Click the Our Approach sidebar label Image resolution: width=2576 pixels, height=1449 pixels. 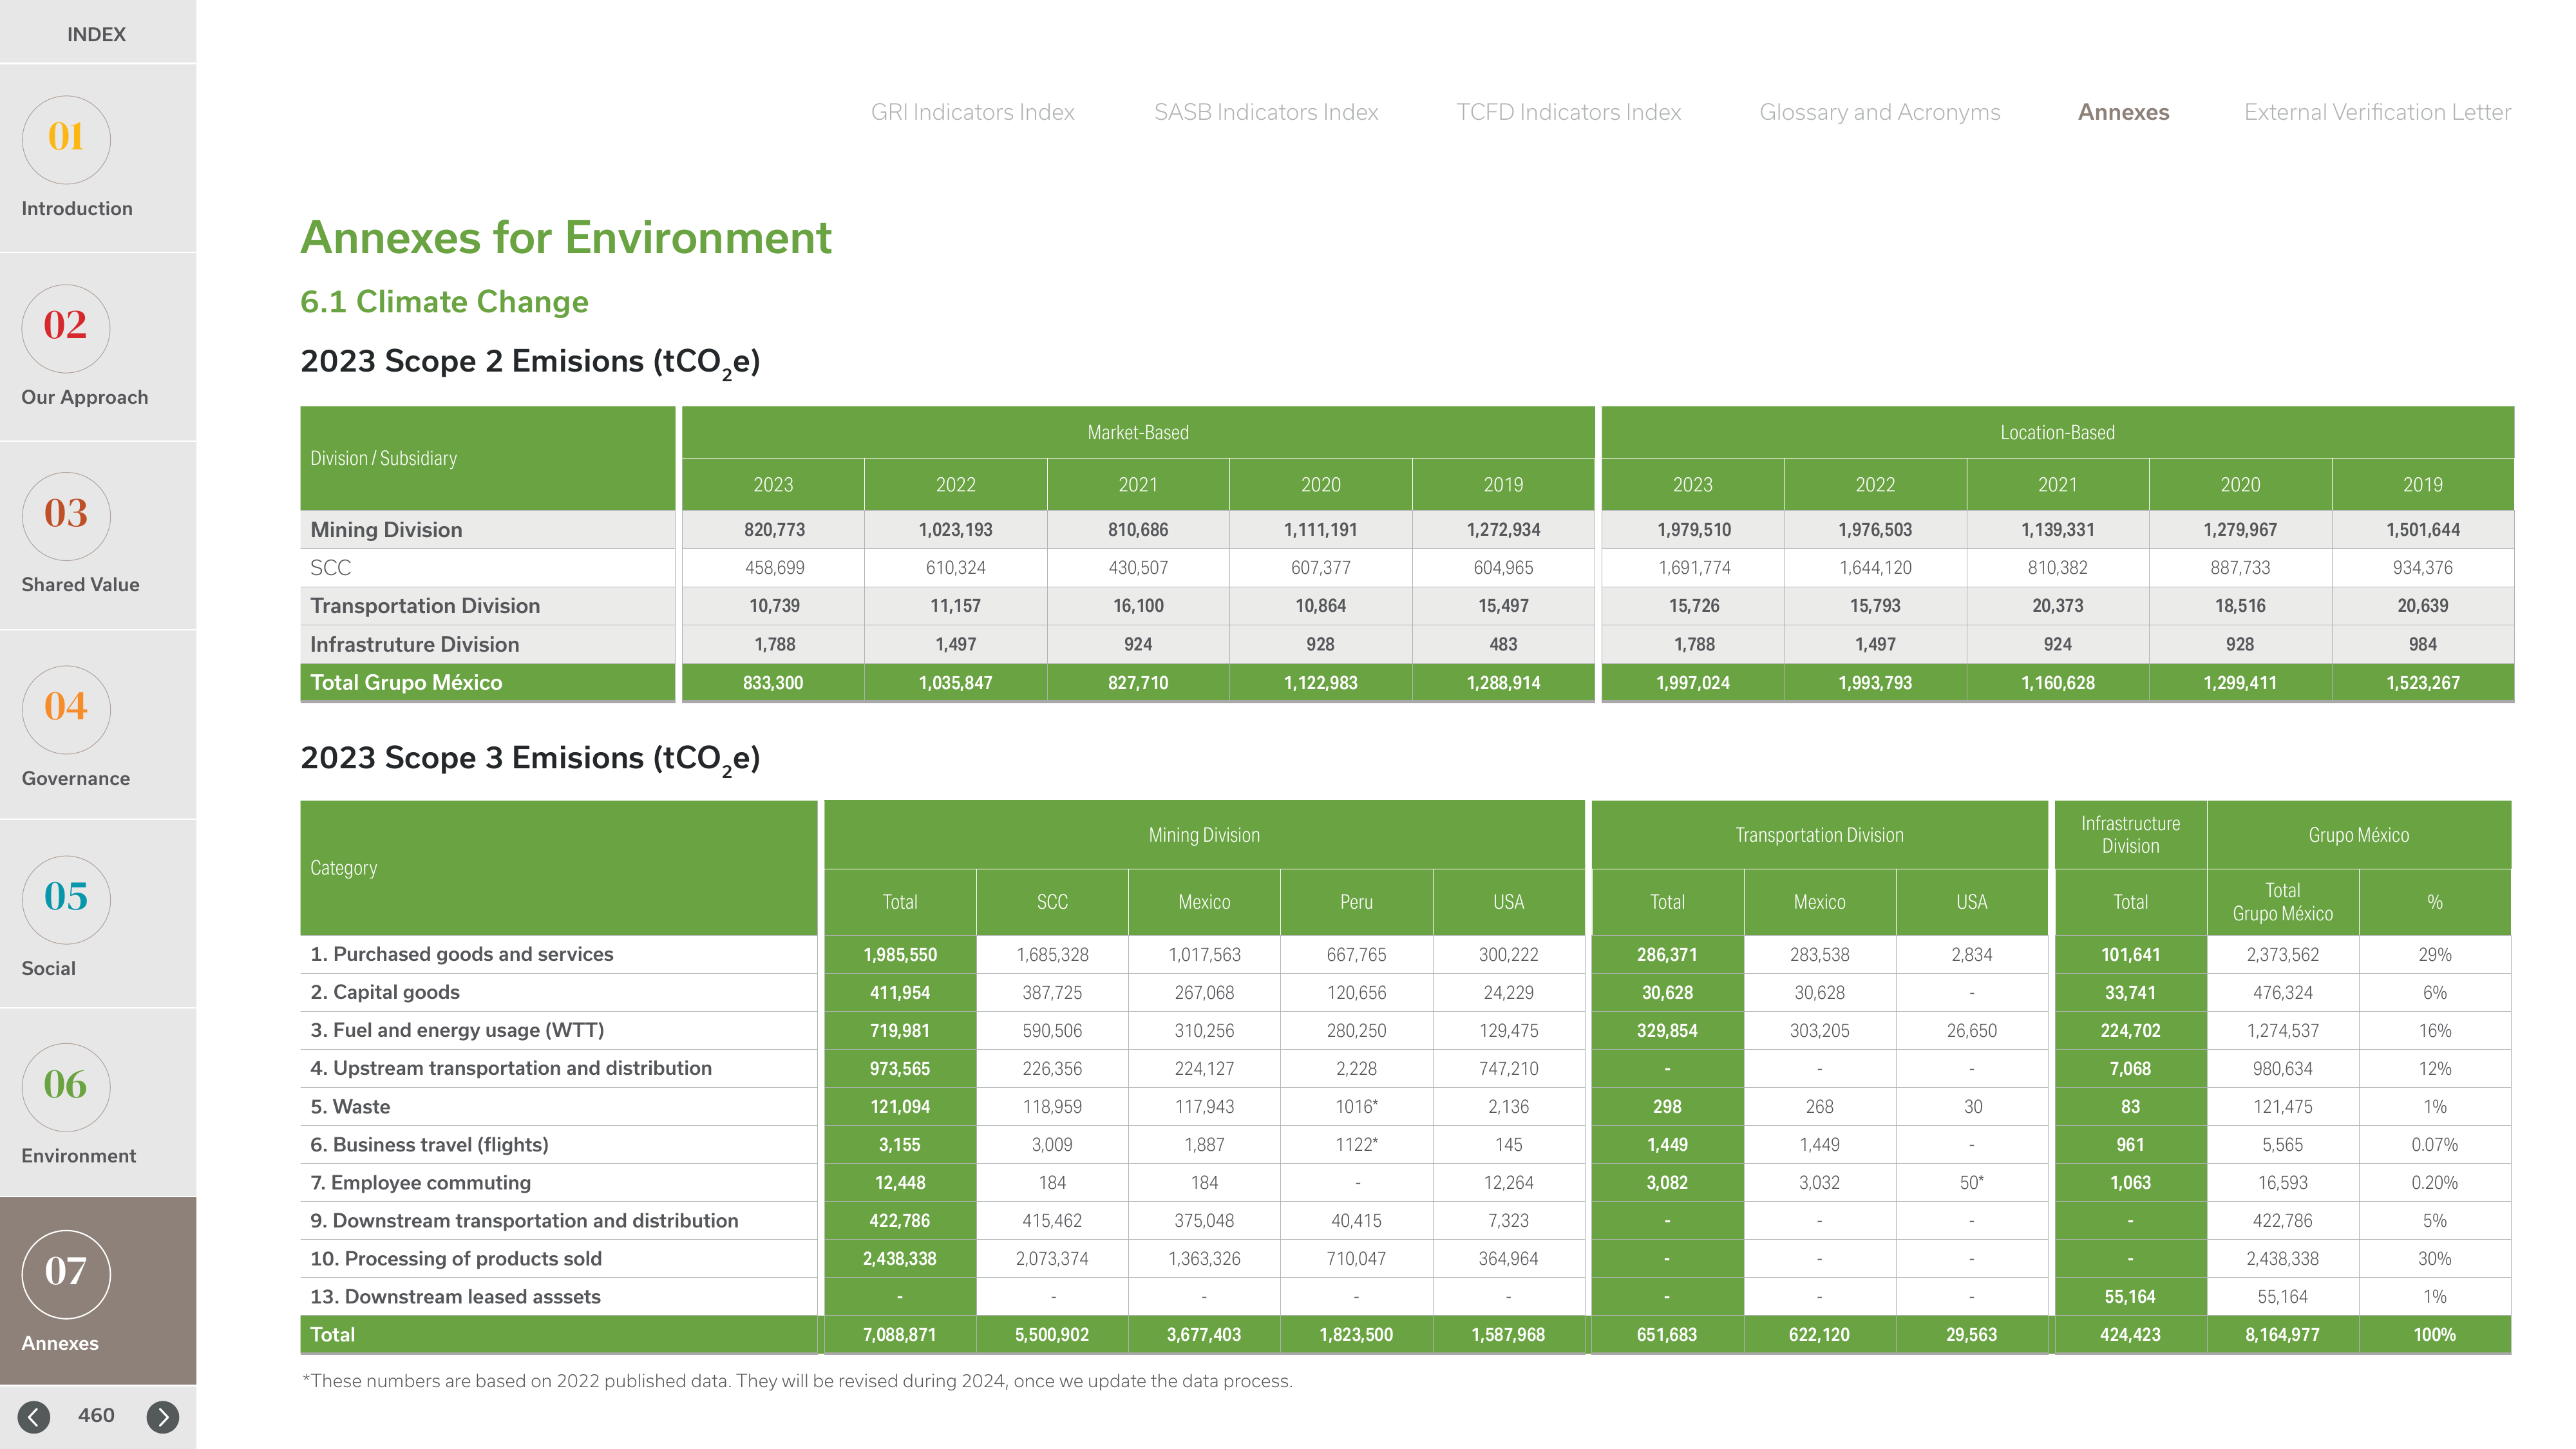tap(85, 397)
